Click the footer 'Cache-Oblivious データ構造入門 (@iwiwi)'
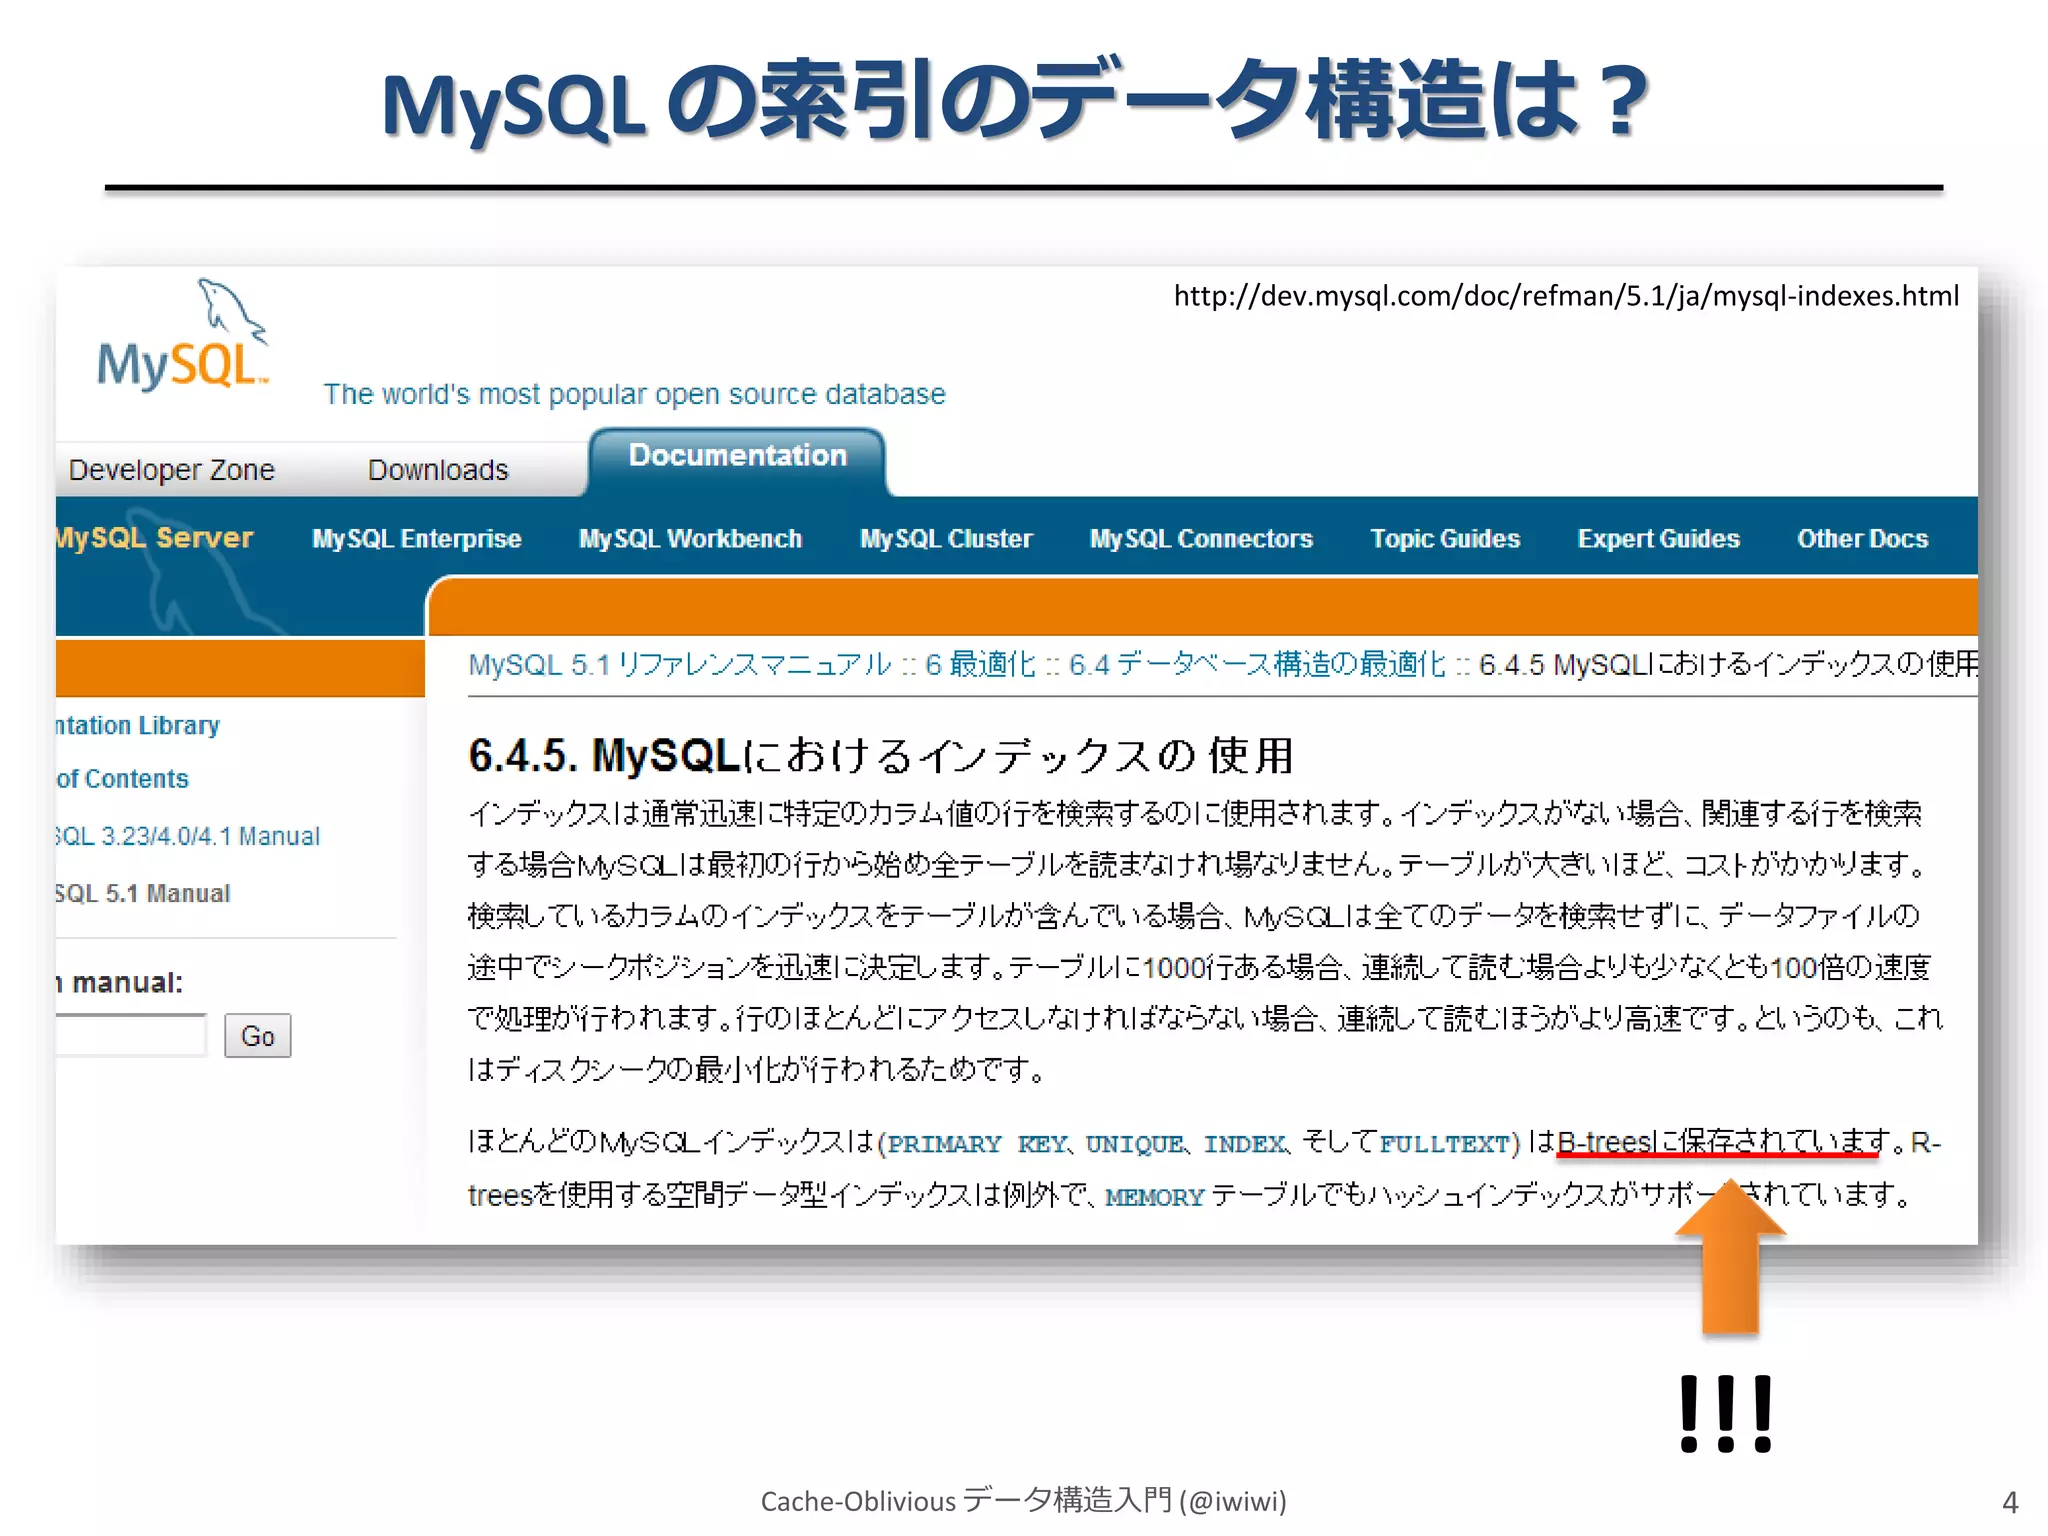 pyautogui.click(x=1023, y=1500)
